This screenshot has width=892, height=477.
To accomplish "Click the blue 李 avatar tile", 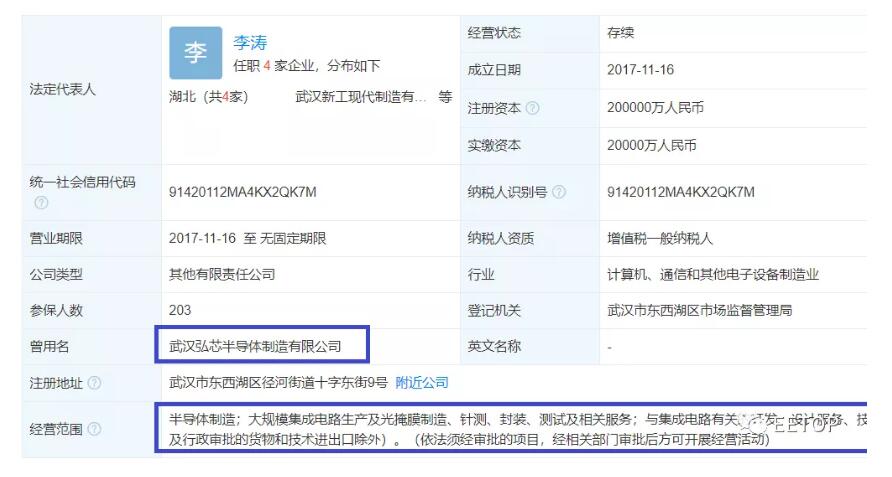I will pyautogui.click(x=196, y=53).
